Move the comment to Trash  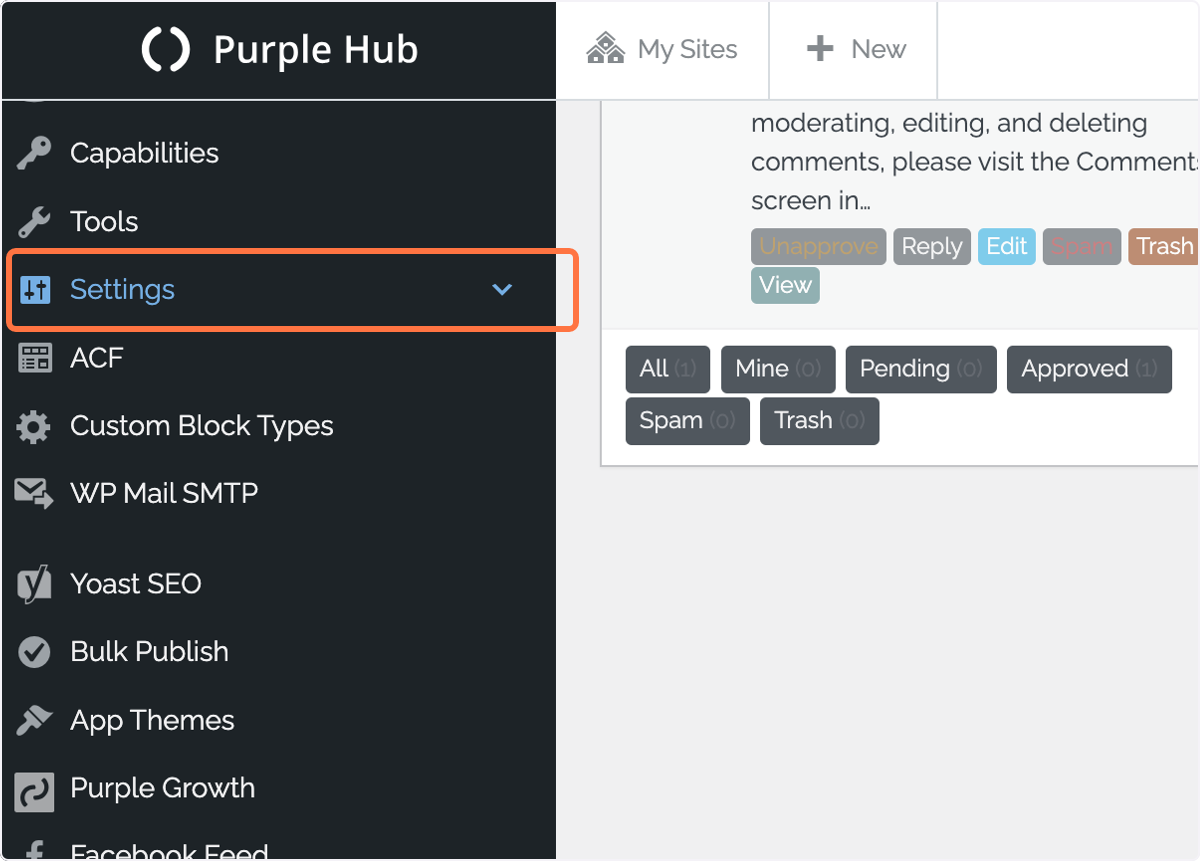pyautogui.click(x=1163, y=246)
